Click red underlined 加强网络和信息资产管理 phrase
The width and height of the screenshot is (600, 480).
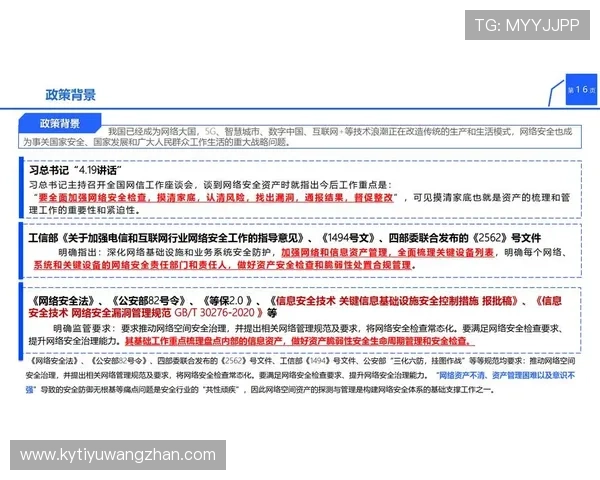click(334, 253)
